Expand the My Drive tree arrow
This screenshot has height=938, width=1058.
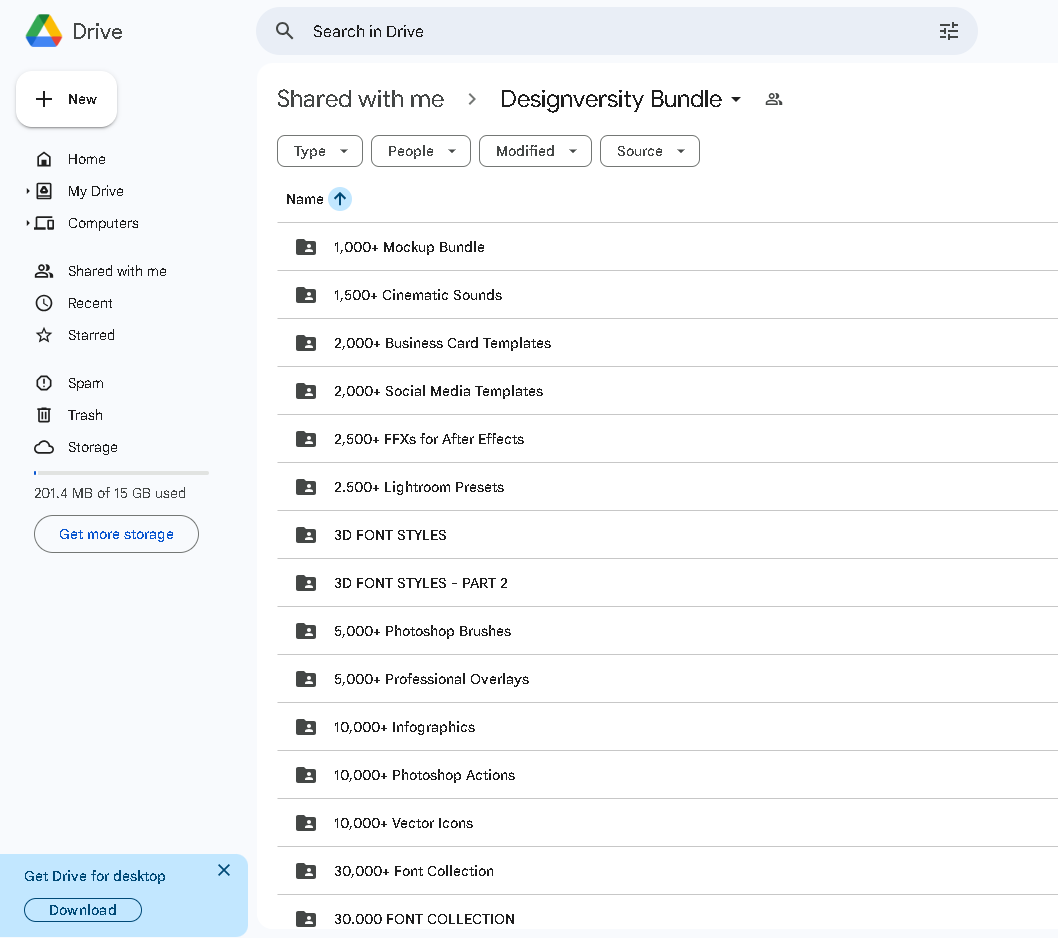28,191
